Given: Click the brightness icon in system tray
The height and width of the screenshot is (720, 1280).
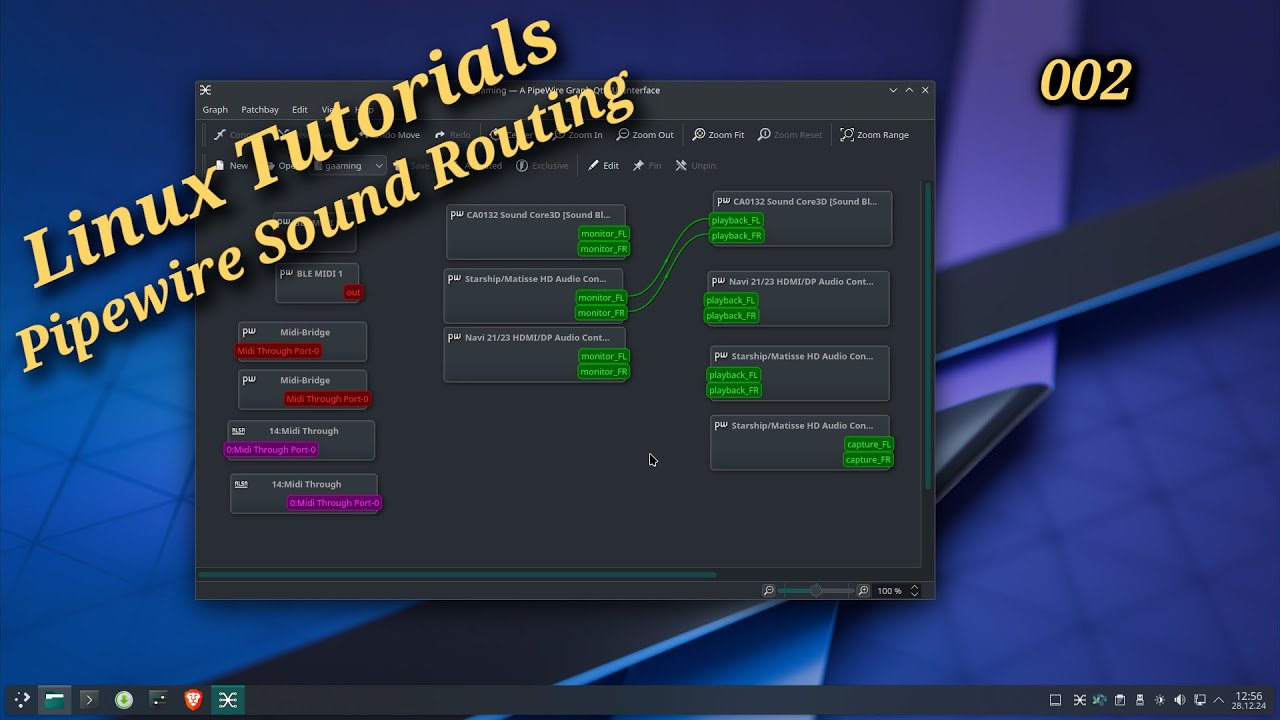Looking at the screenshot, I should click(1160, 700).
